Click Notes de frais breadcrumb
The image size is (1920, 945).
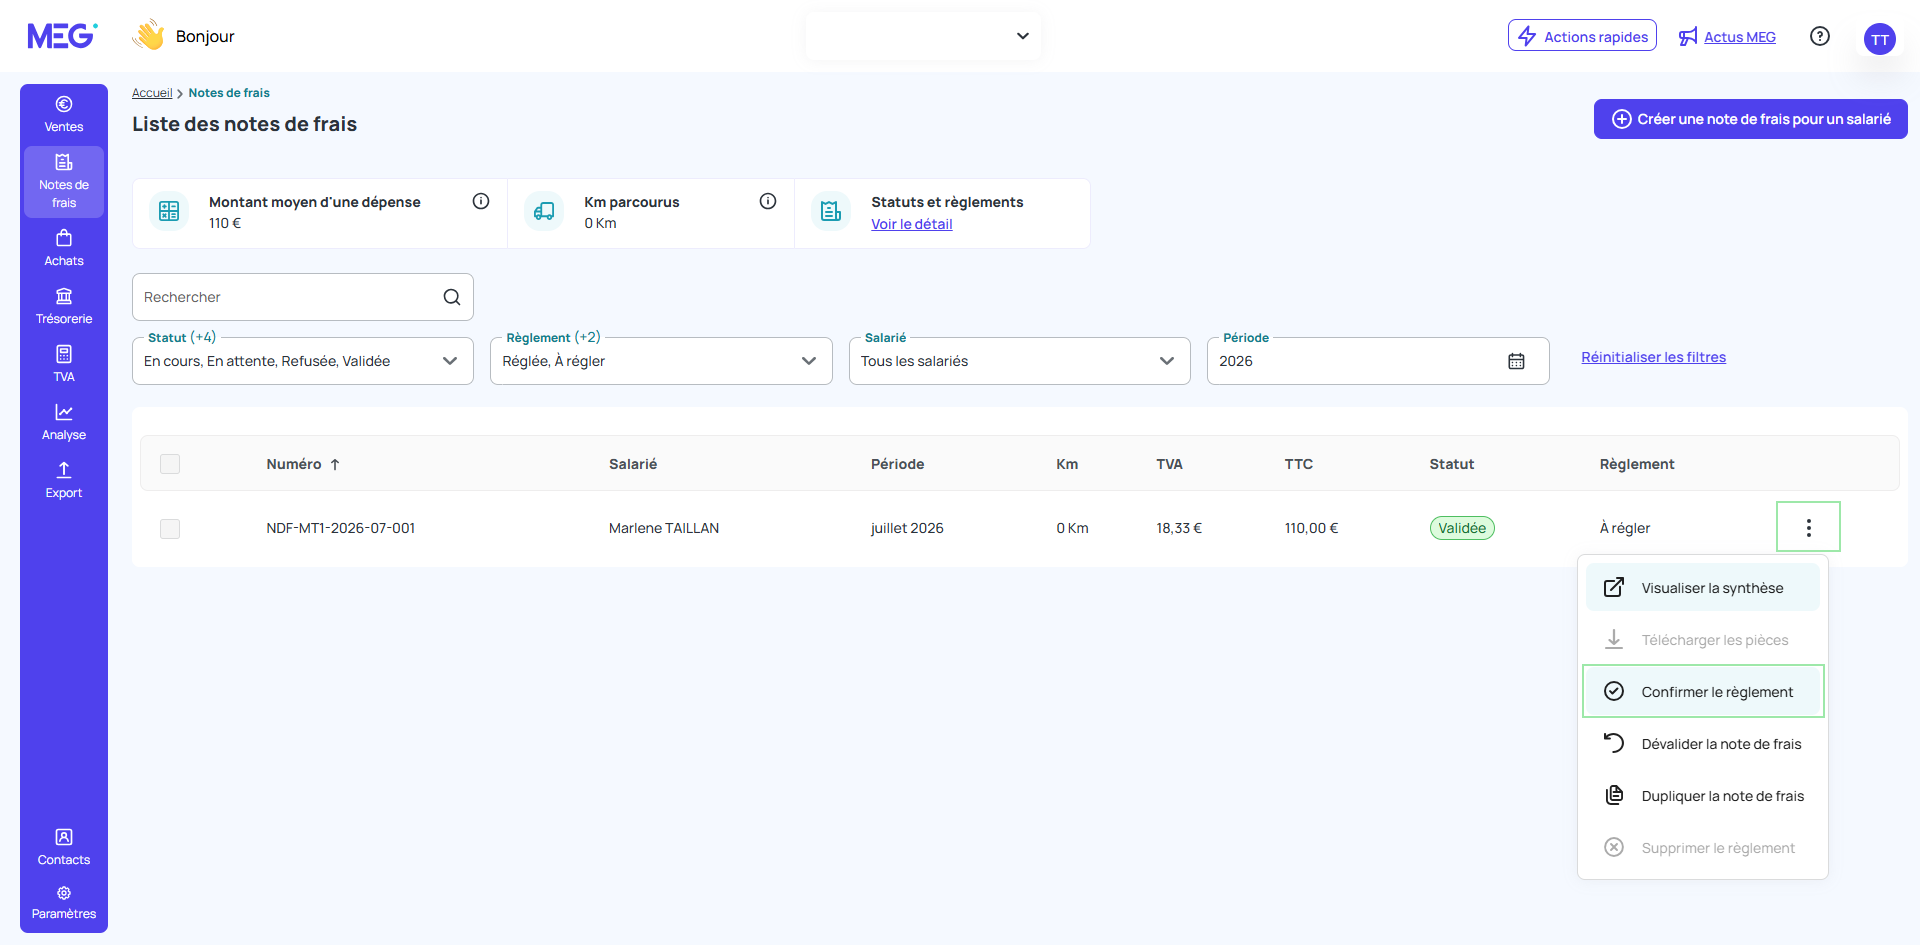point(229,93)
